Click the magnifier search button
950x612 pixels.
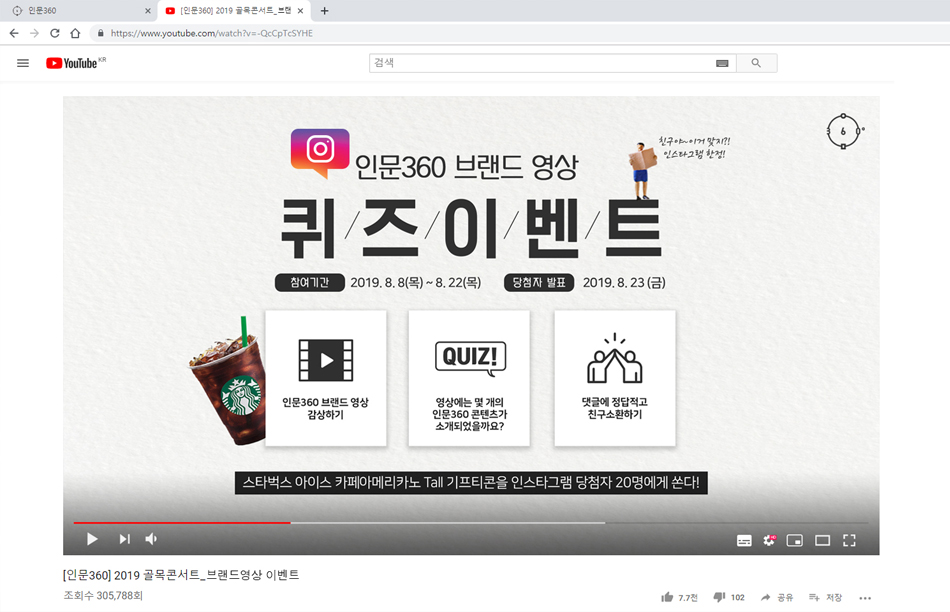point(756,63)
